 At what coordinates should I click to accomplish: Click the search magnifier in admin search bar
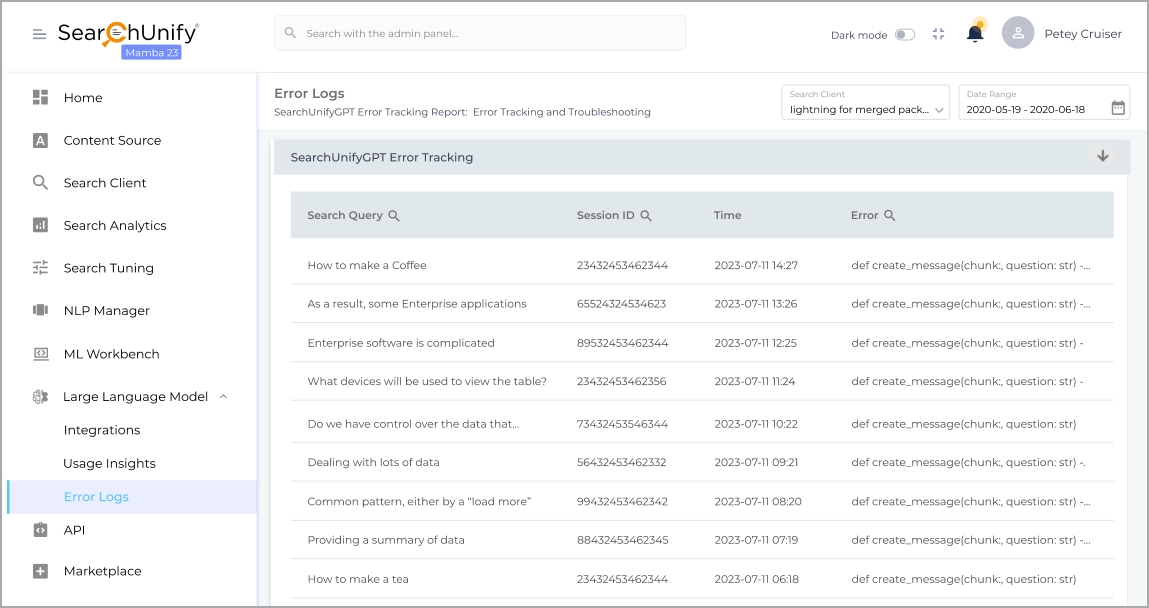pyautogui.click(x=290, y=33)
